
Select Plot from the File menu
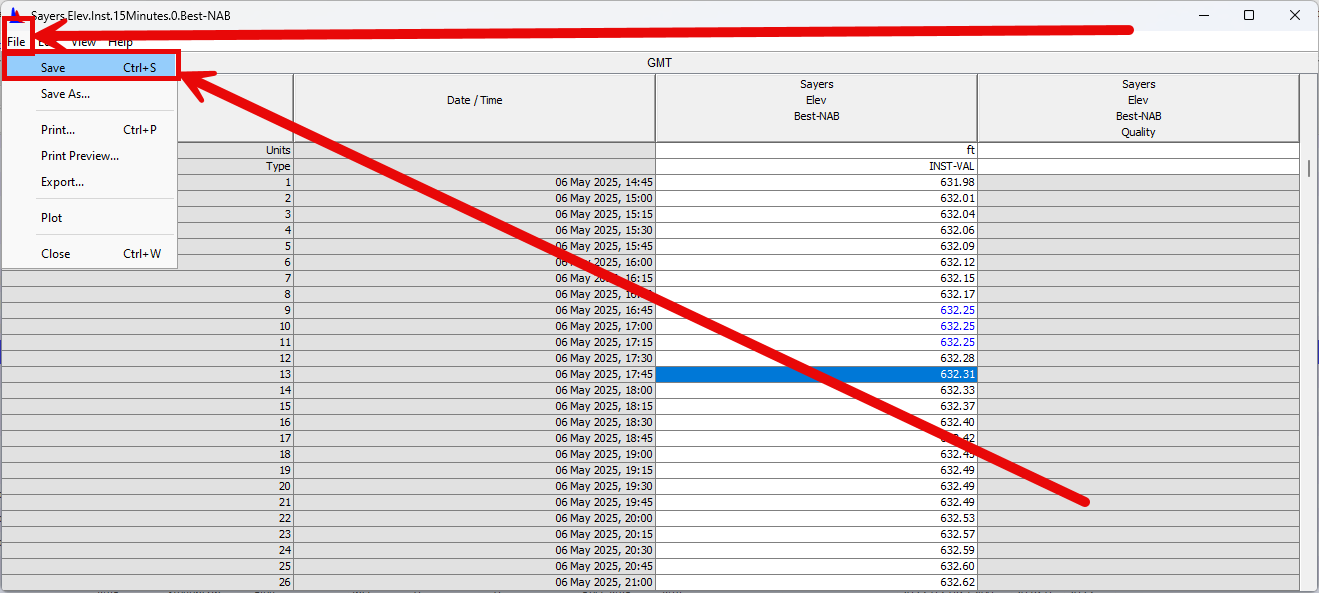[x=52, y=218]
